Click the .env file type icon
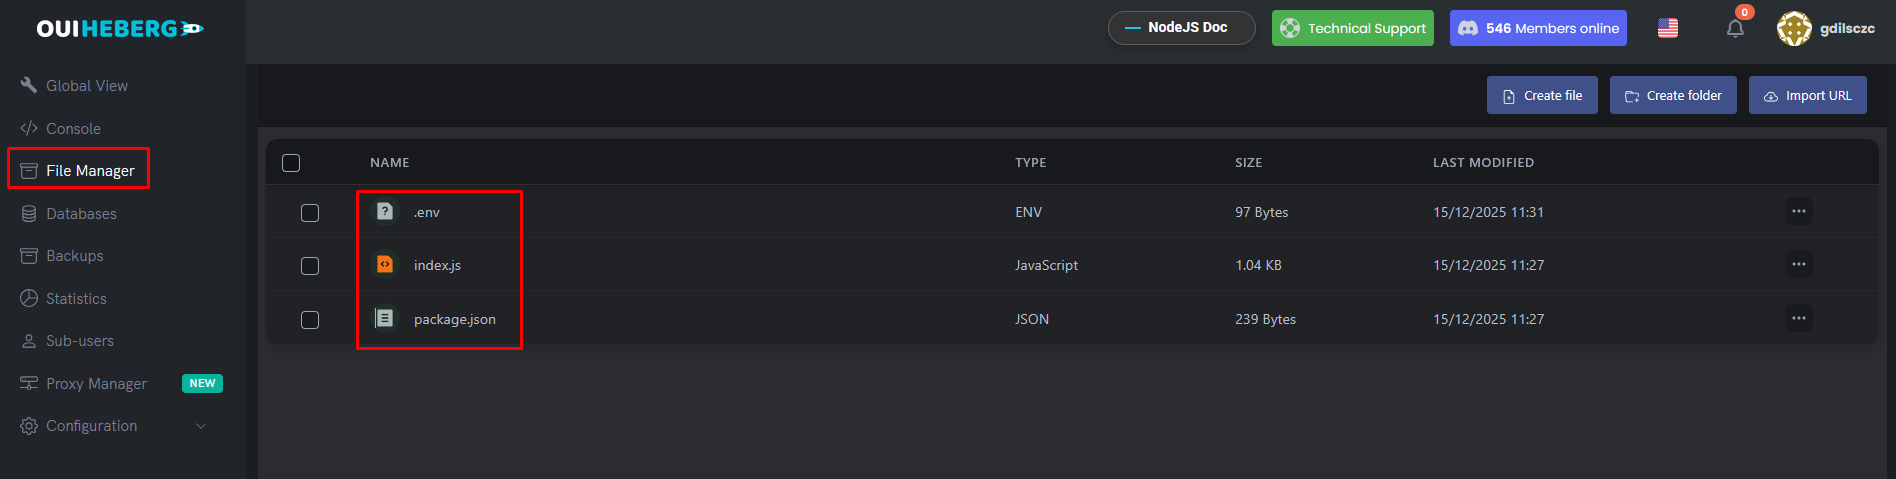1896x479 pixels. coord(385,211)
